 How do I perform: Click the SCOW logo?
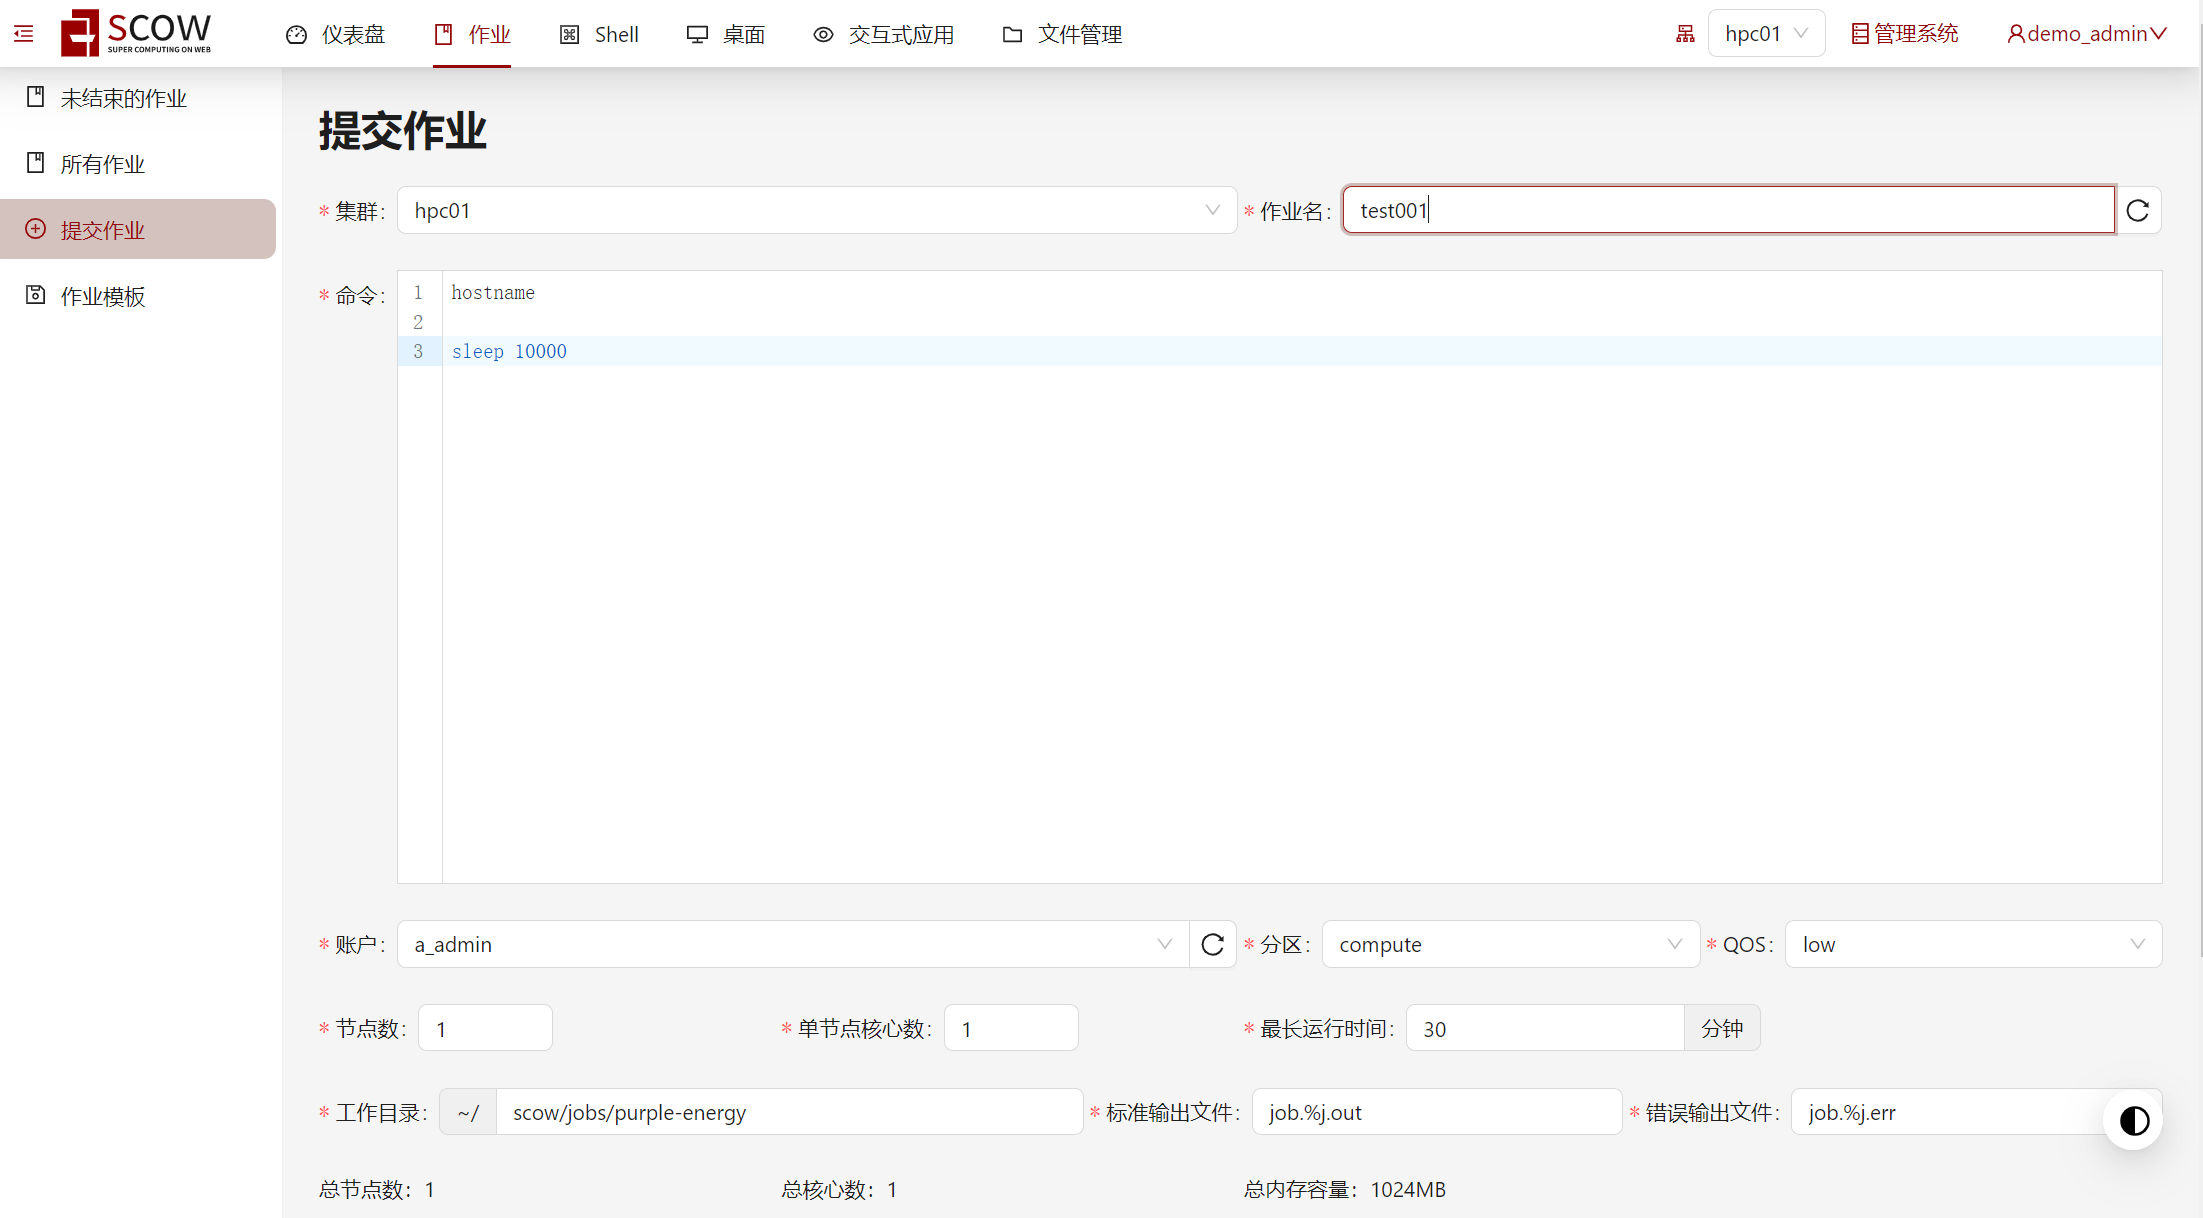click(136, 33)
